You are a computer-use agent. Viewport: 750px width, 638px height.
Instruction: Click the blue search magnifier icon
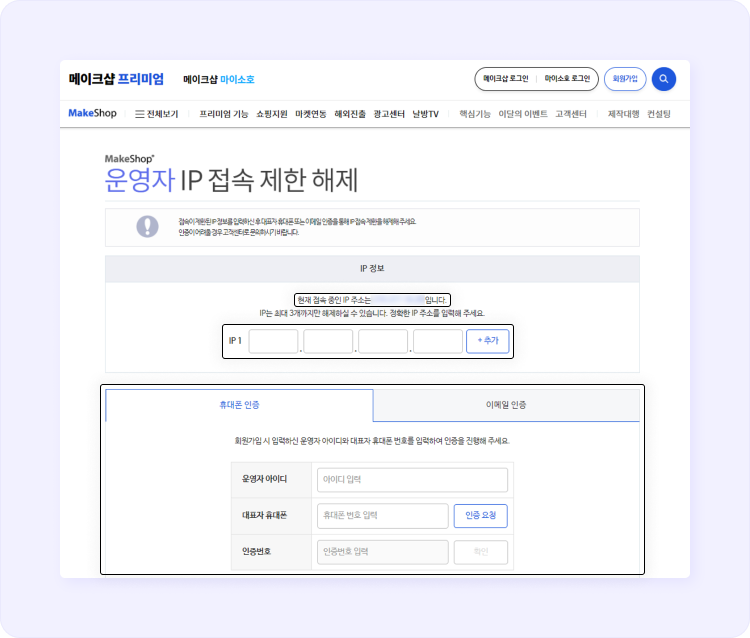664,79
